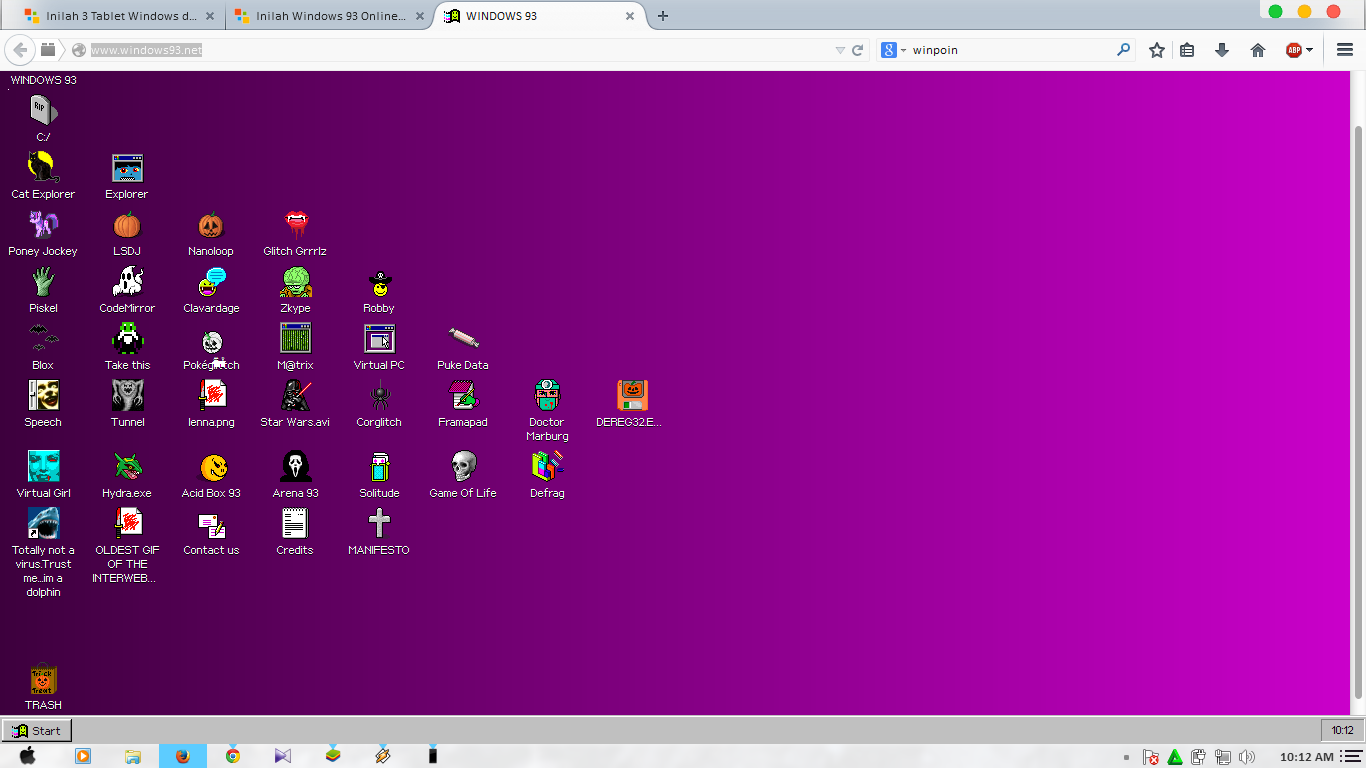Open the Credits document icon
1366x768 pixels.
295,523
